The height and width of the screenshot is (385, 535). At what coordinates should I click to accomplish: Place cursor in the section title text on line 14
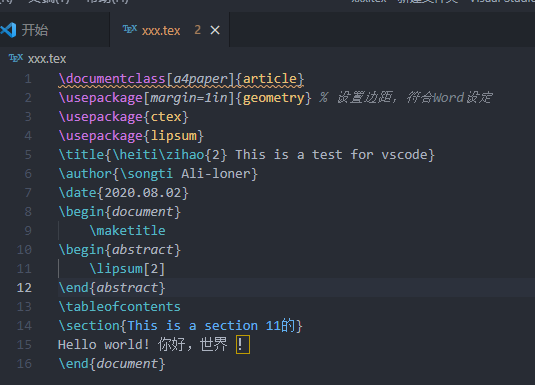coord(211,326)
